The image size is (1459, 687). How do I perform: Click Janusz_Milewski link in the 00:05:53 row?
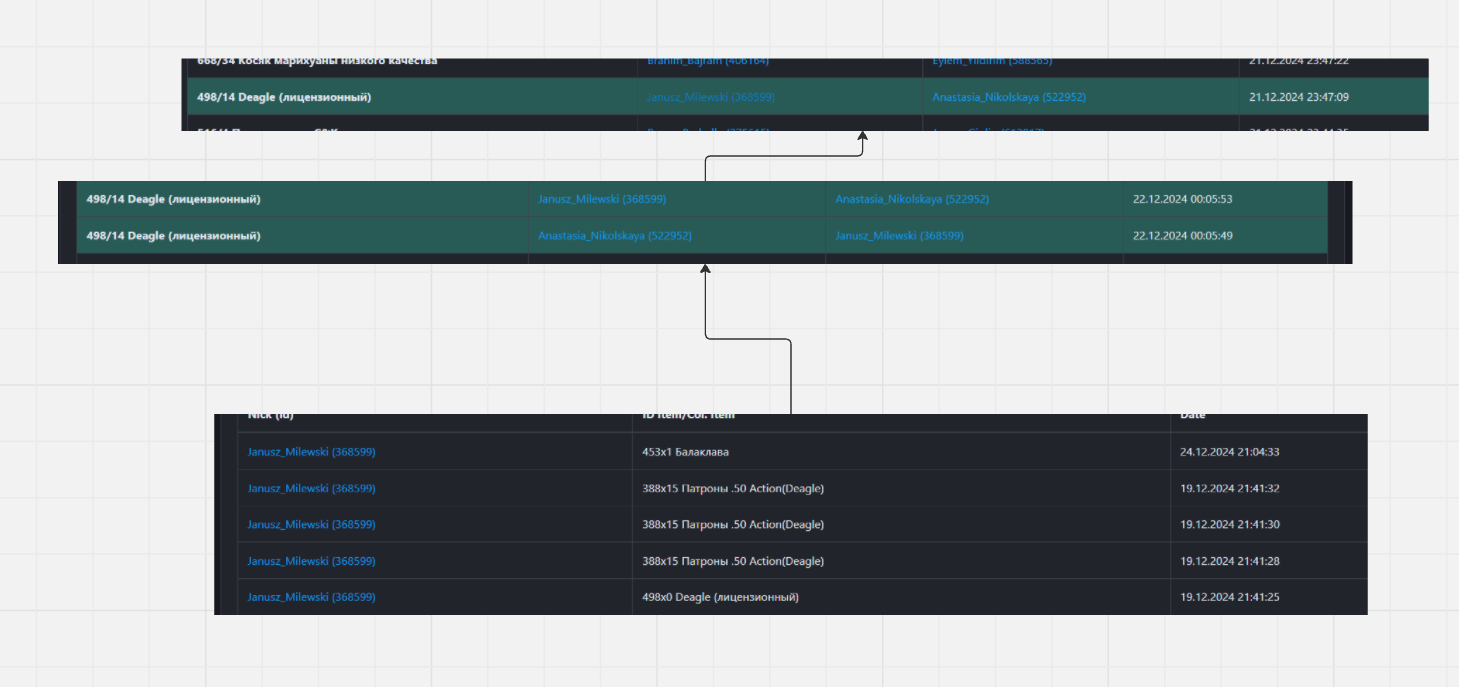pyautogui.click(x=601, y=199)
